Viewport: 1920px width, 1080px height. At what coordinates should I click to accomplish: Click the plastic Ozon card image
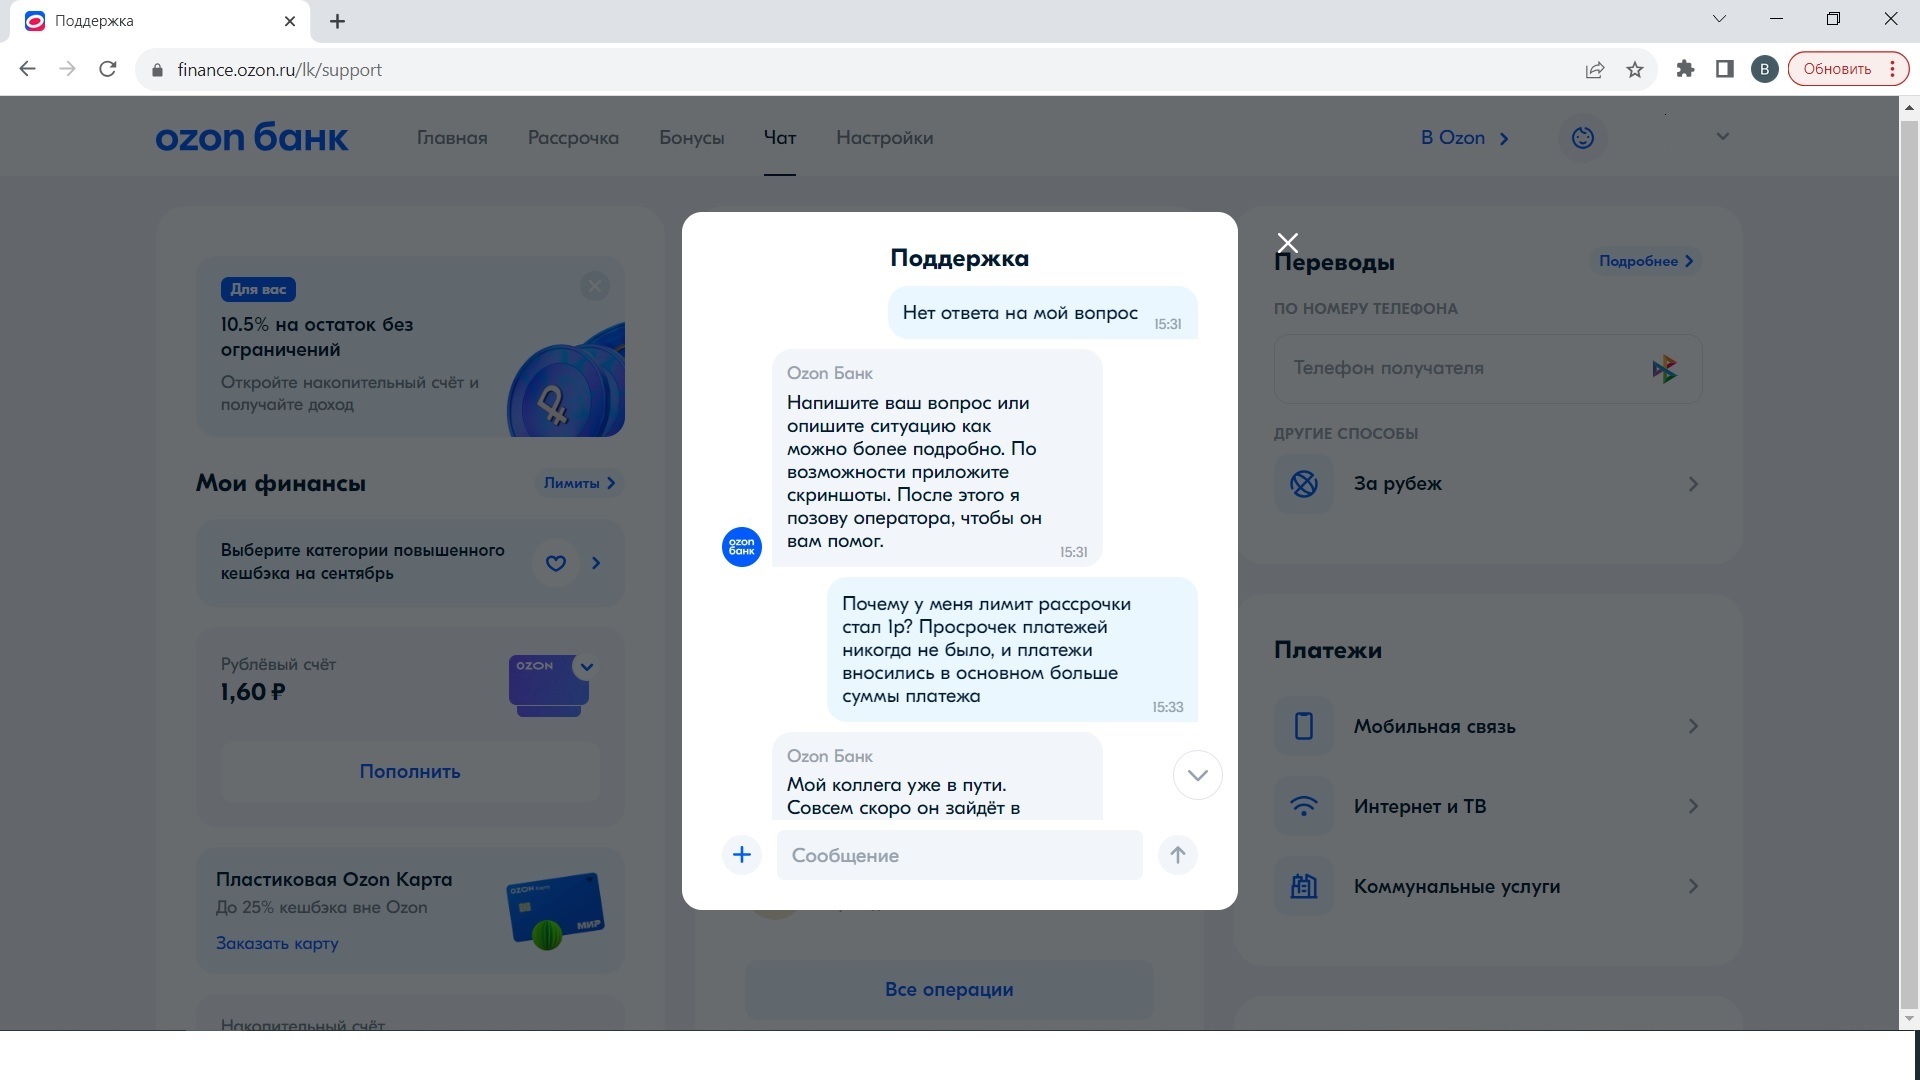pos(556,910)
